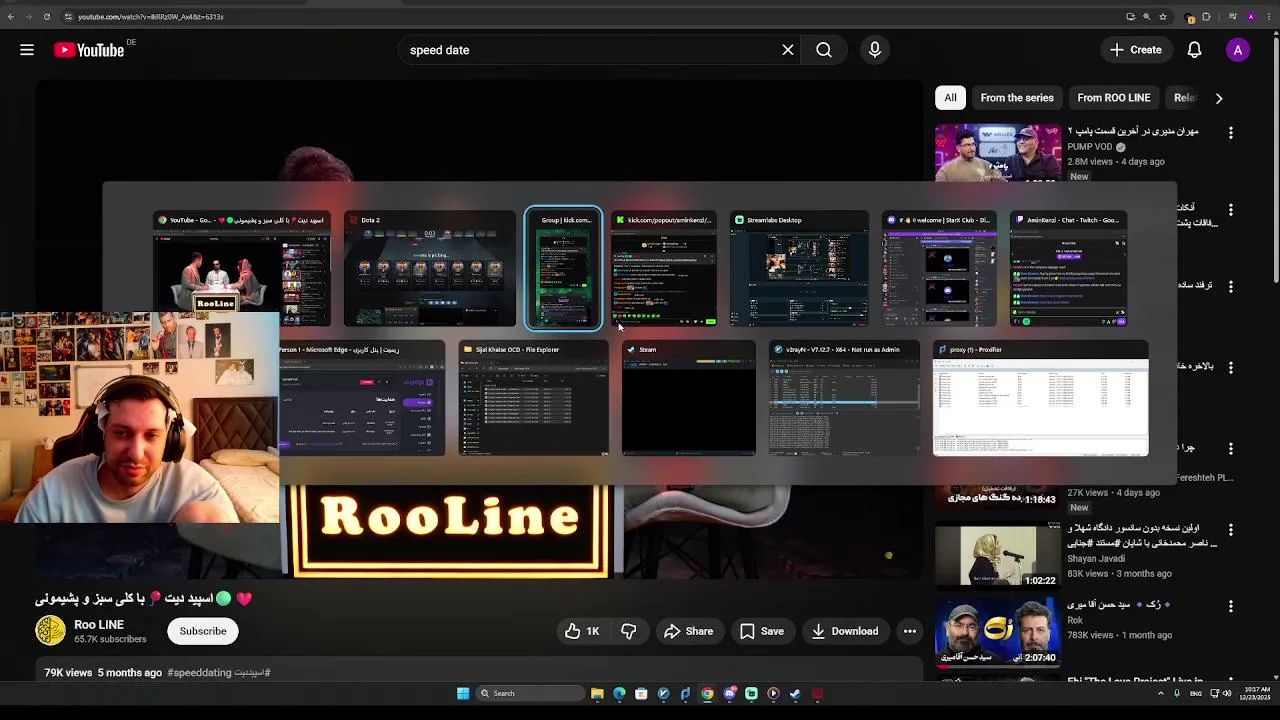Viewport: 1280px width, 720px height.
Task: Open the ENG language switcher
Action: (1198, 693)
